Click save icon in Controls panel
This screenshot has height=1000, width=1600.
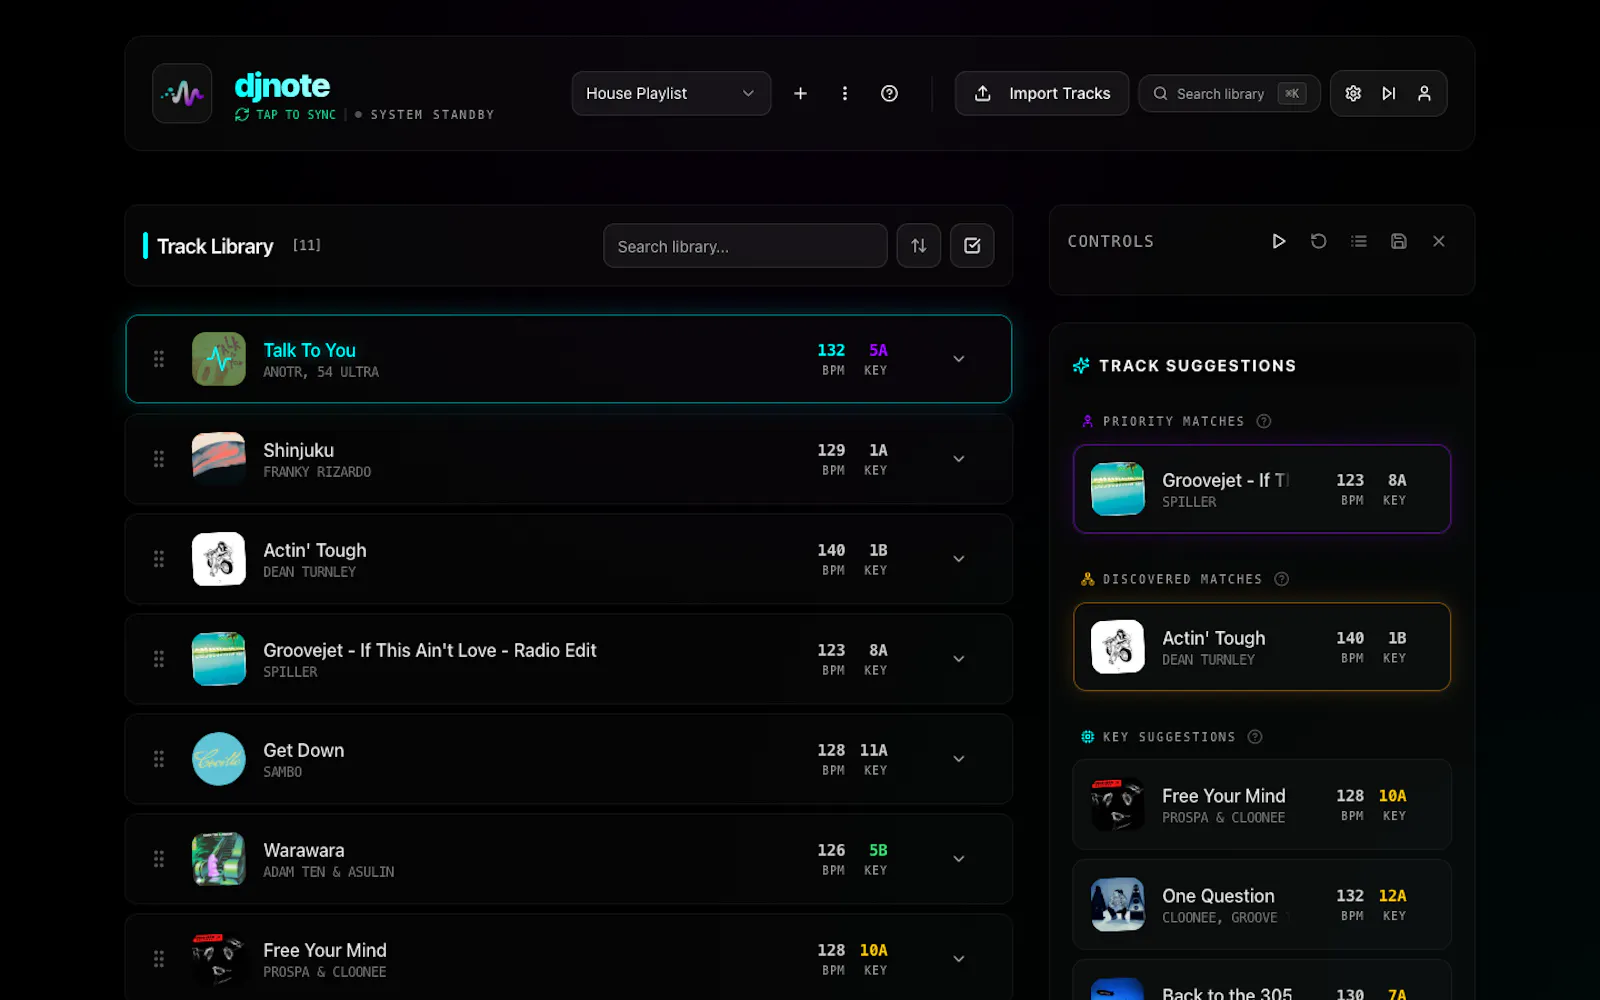click(x=1398, y=241)
